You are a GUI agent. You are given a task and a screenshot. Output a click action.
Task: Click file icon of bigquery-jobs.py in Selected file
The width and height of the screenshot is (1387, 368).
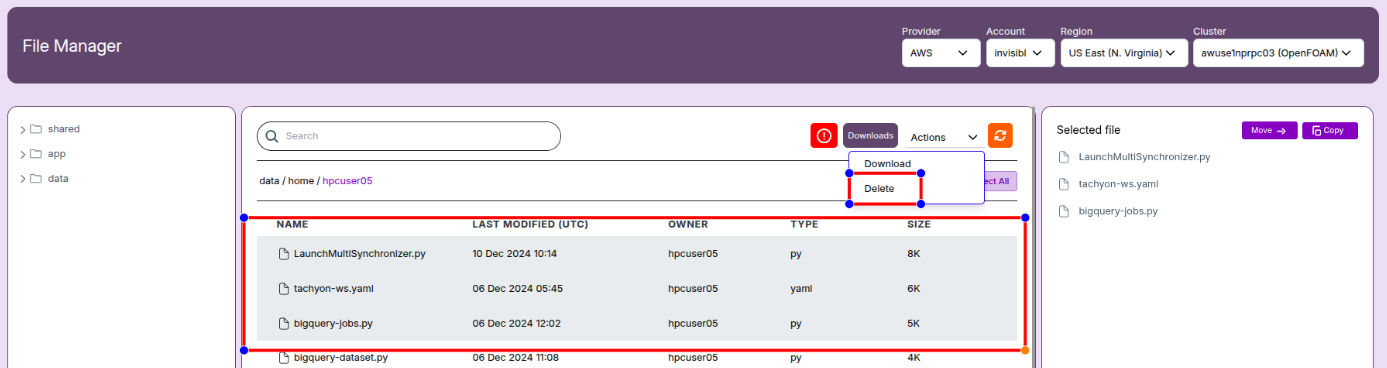coord(1064,212)
